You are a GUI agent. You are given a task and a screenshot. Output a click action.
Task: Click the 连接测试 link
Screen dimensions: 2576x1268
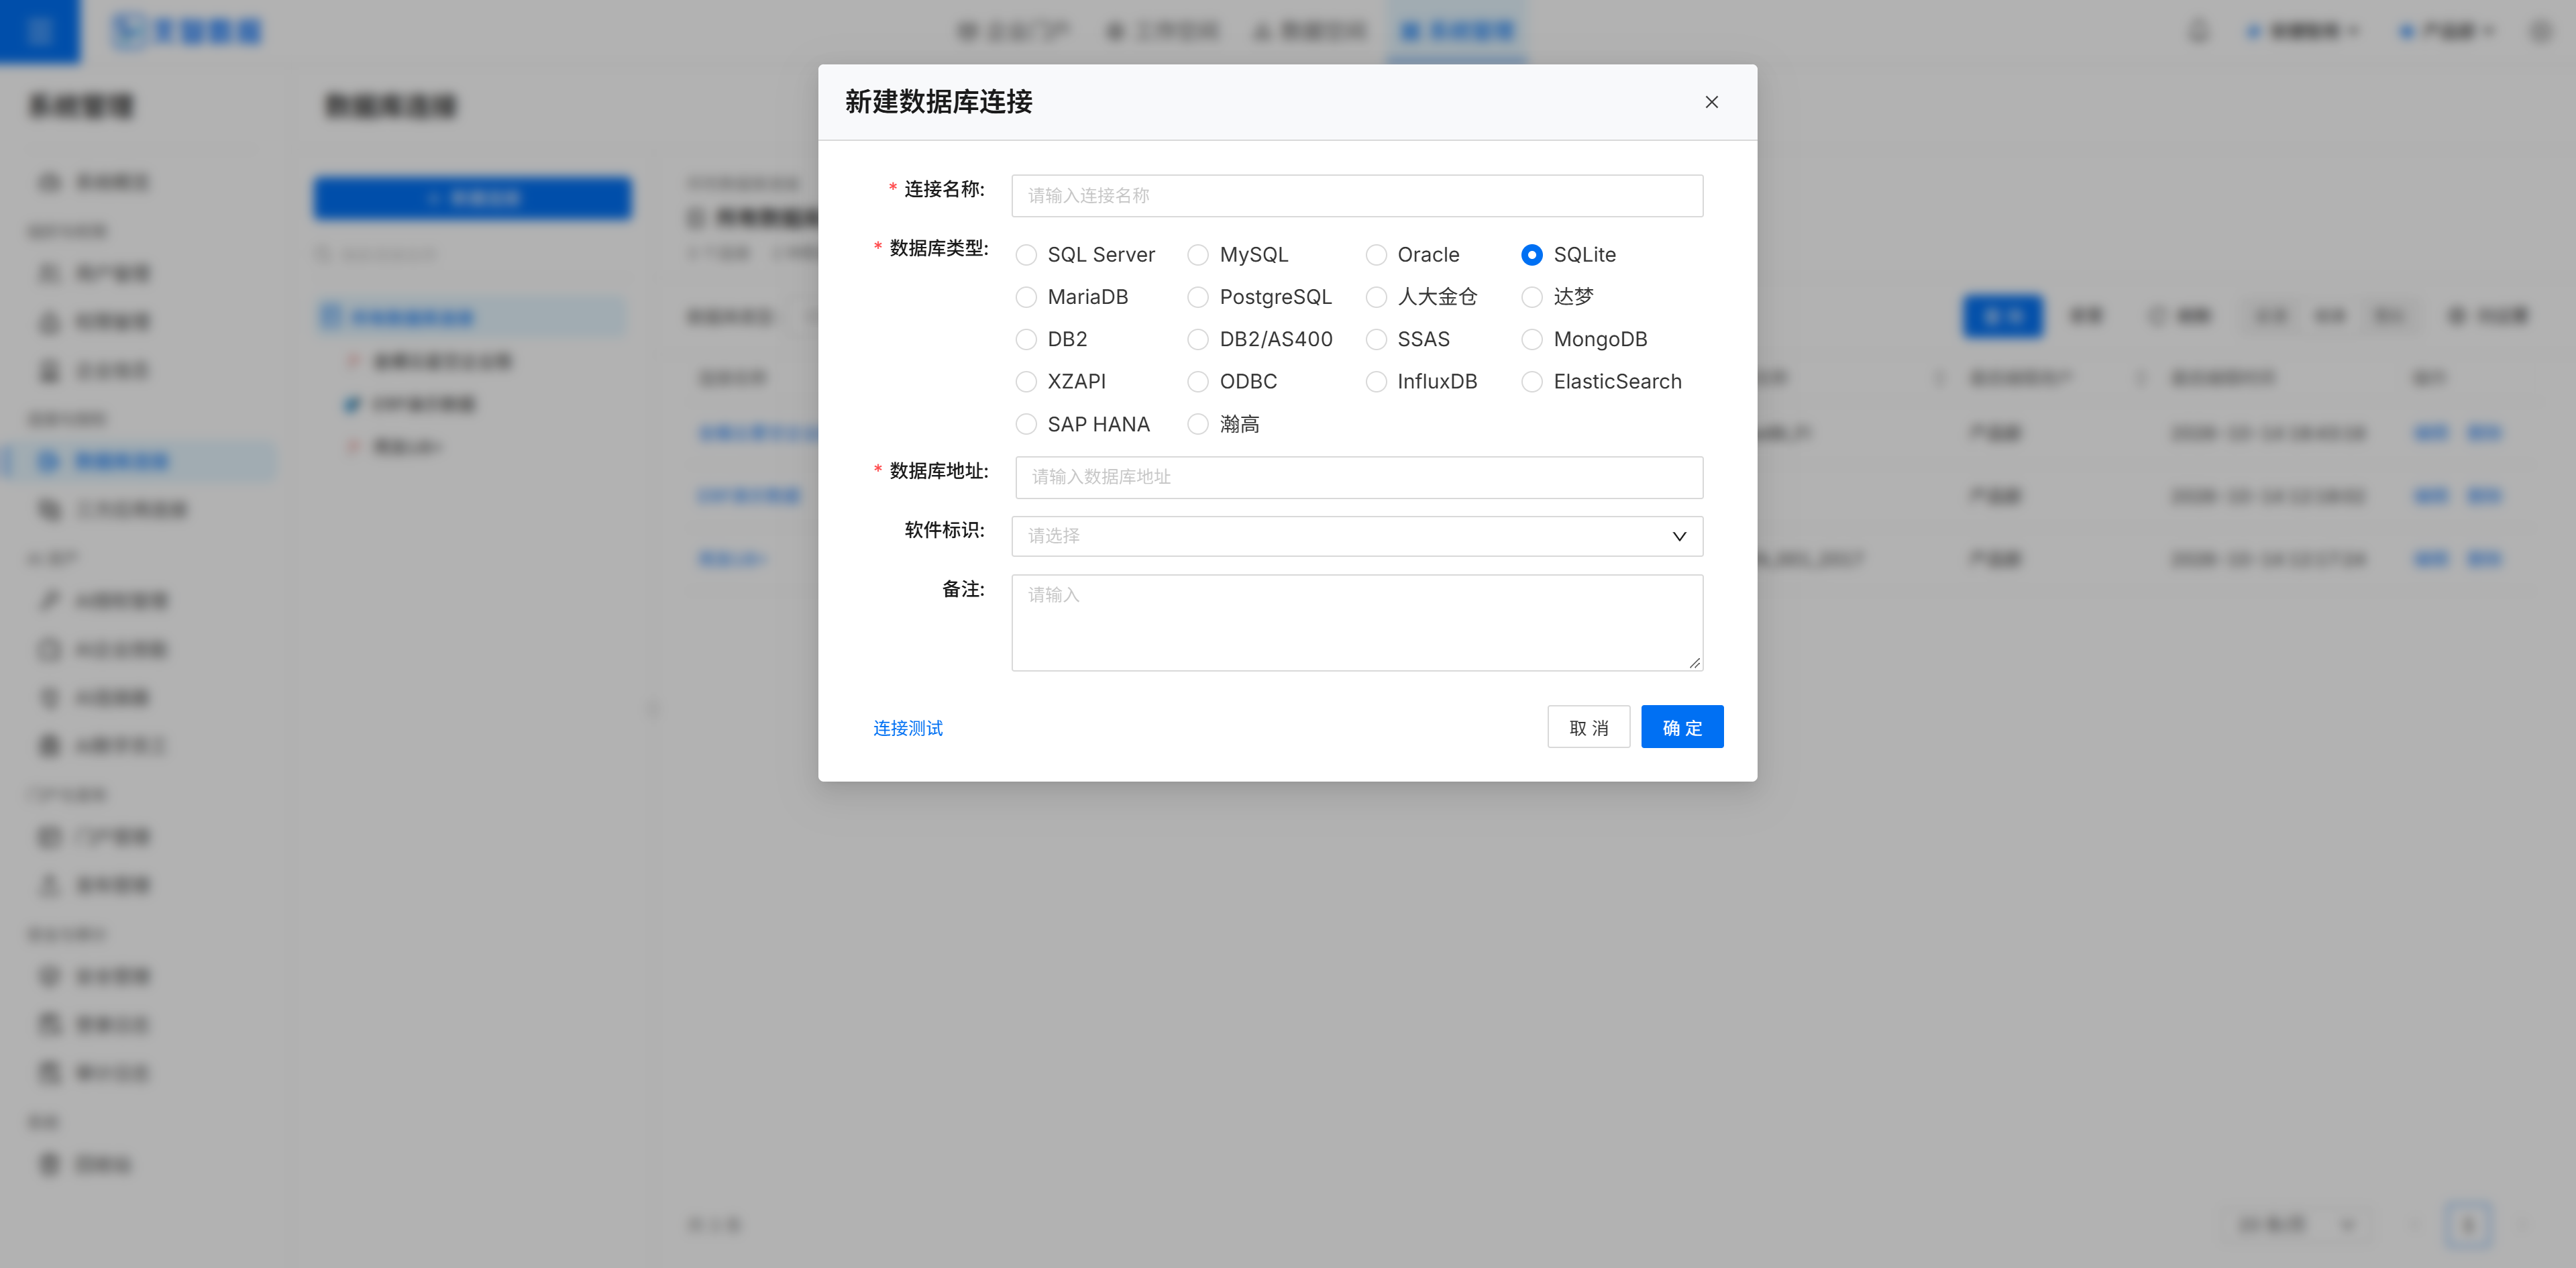point(908,728)
